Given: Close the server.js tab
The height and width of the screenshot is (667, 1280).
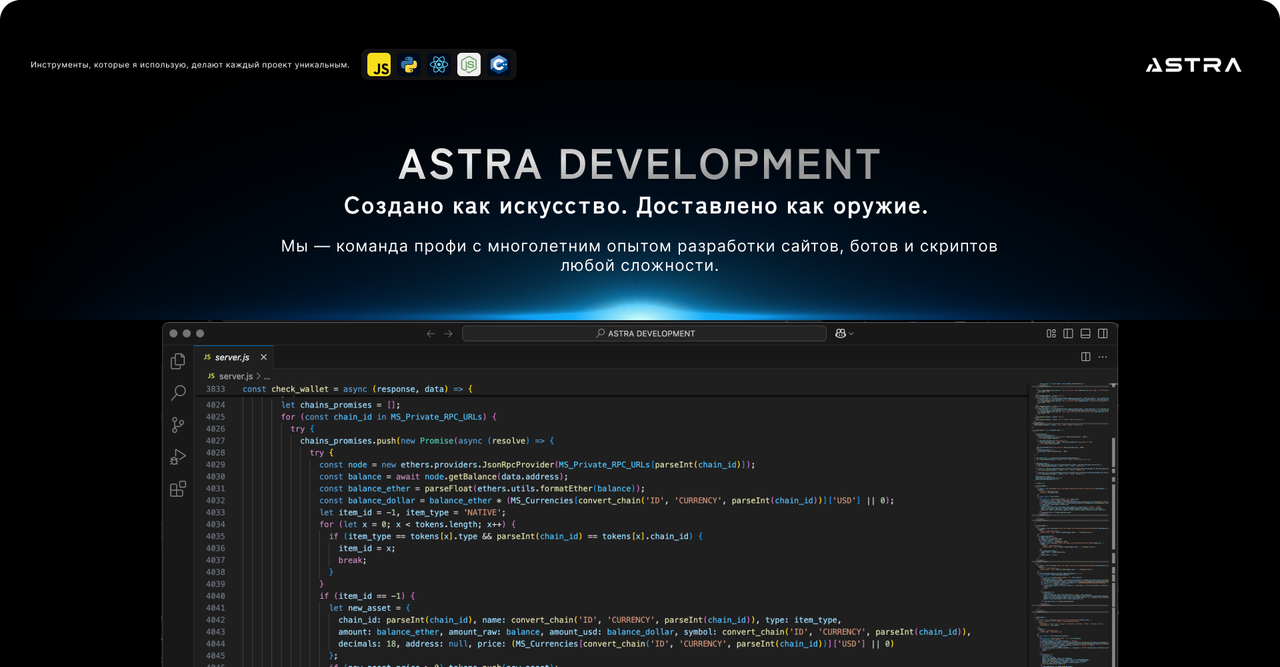Looking at the screenshot, I should pyautogui.click(x=264, y=357).
